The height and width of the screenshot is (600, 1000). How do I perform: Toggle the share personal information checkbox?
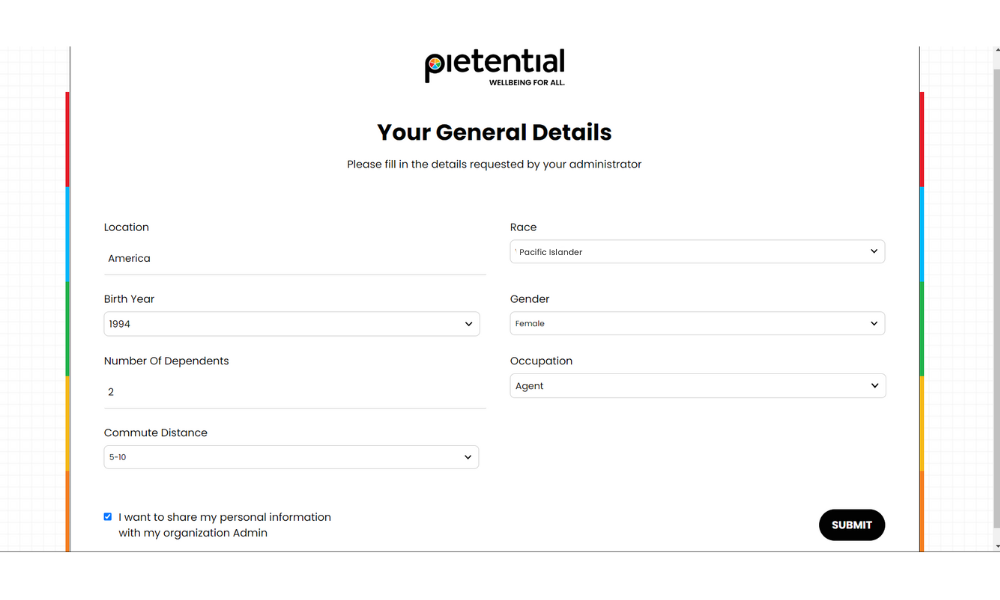click(108, 517)
